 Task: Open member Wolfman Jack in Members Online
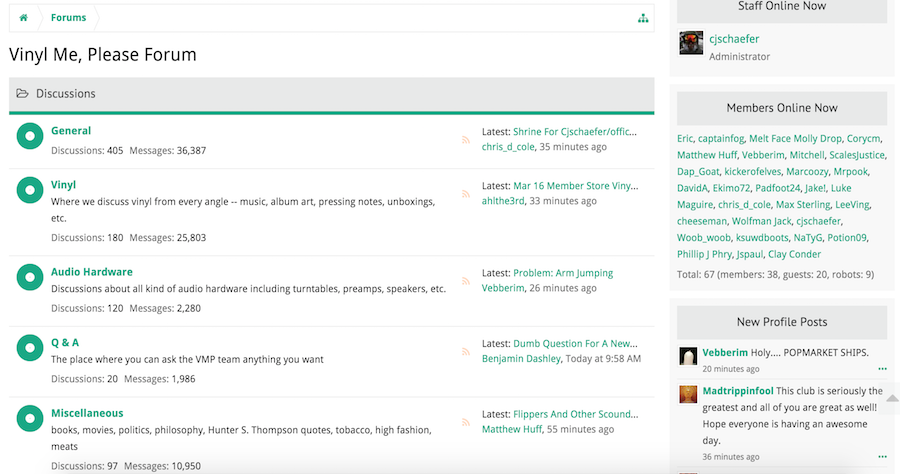(x=762, y=222)
